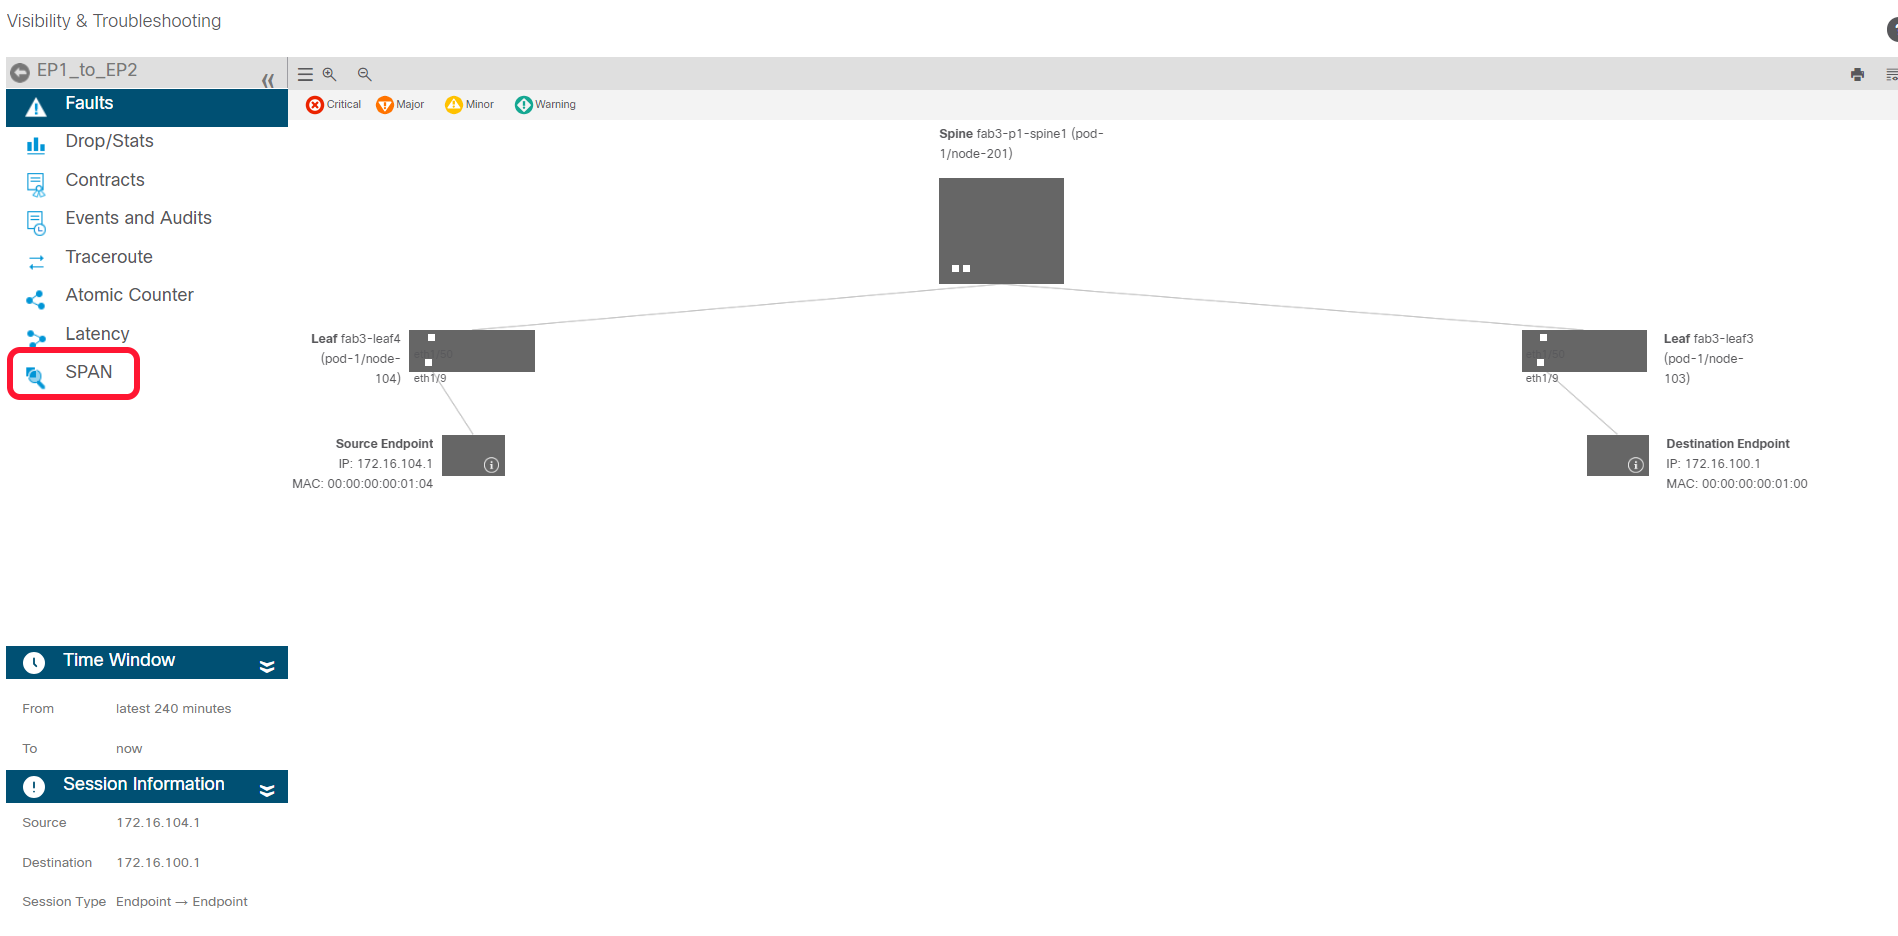Toggle the Critical fault severity filter
The width and height of the screenshot is (1898, 936).
tap(333, 105)
